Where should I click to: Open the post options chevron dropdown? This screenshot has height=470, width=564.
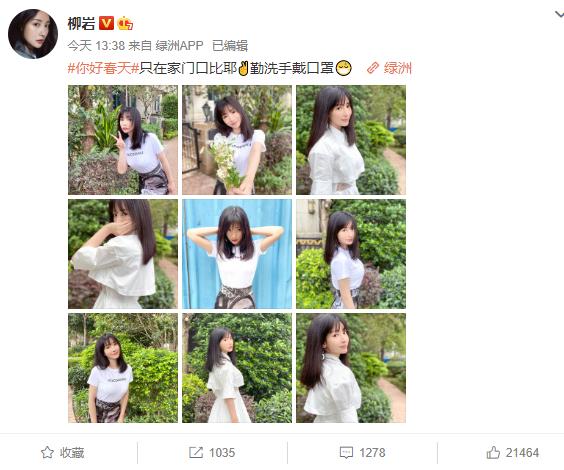pos(559,15)
